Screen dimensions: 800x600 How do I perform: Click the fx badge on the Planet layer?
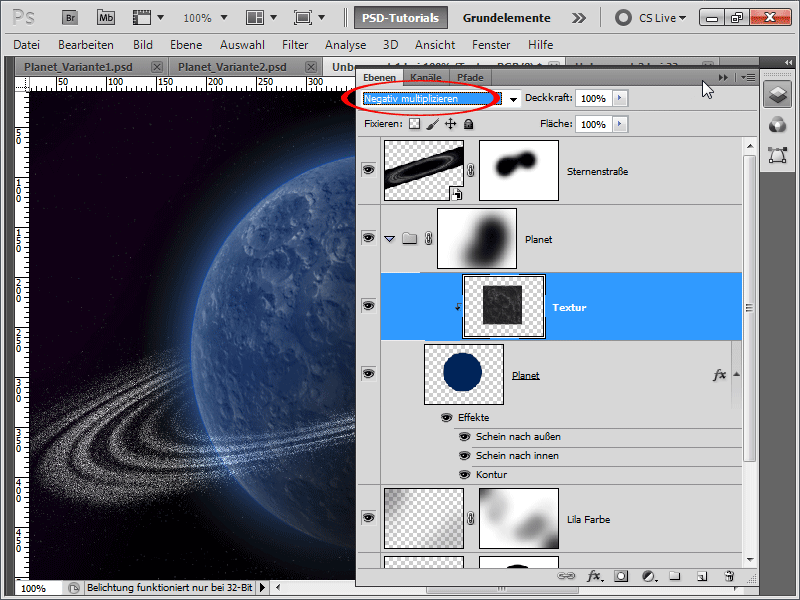[x=719, y=375]
